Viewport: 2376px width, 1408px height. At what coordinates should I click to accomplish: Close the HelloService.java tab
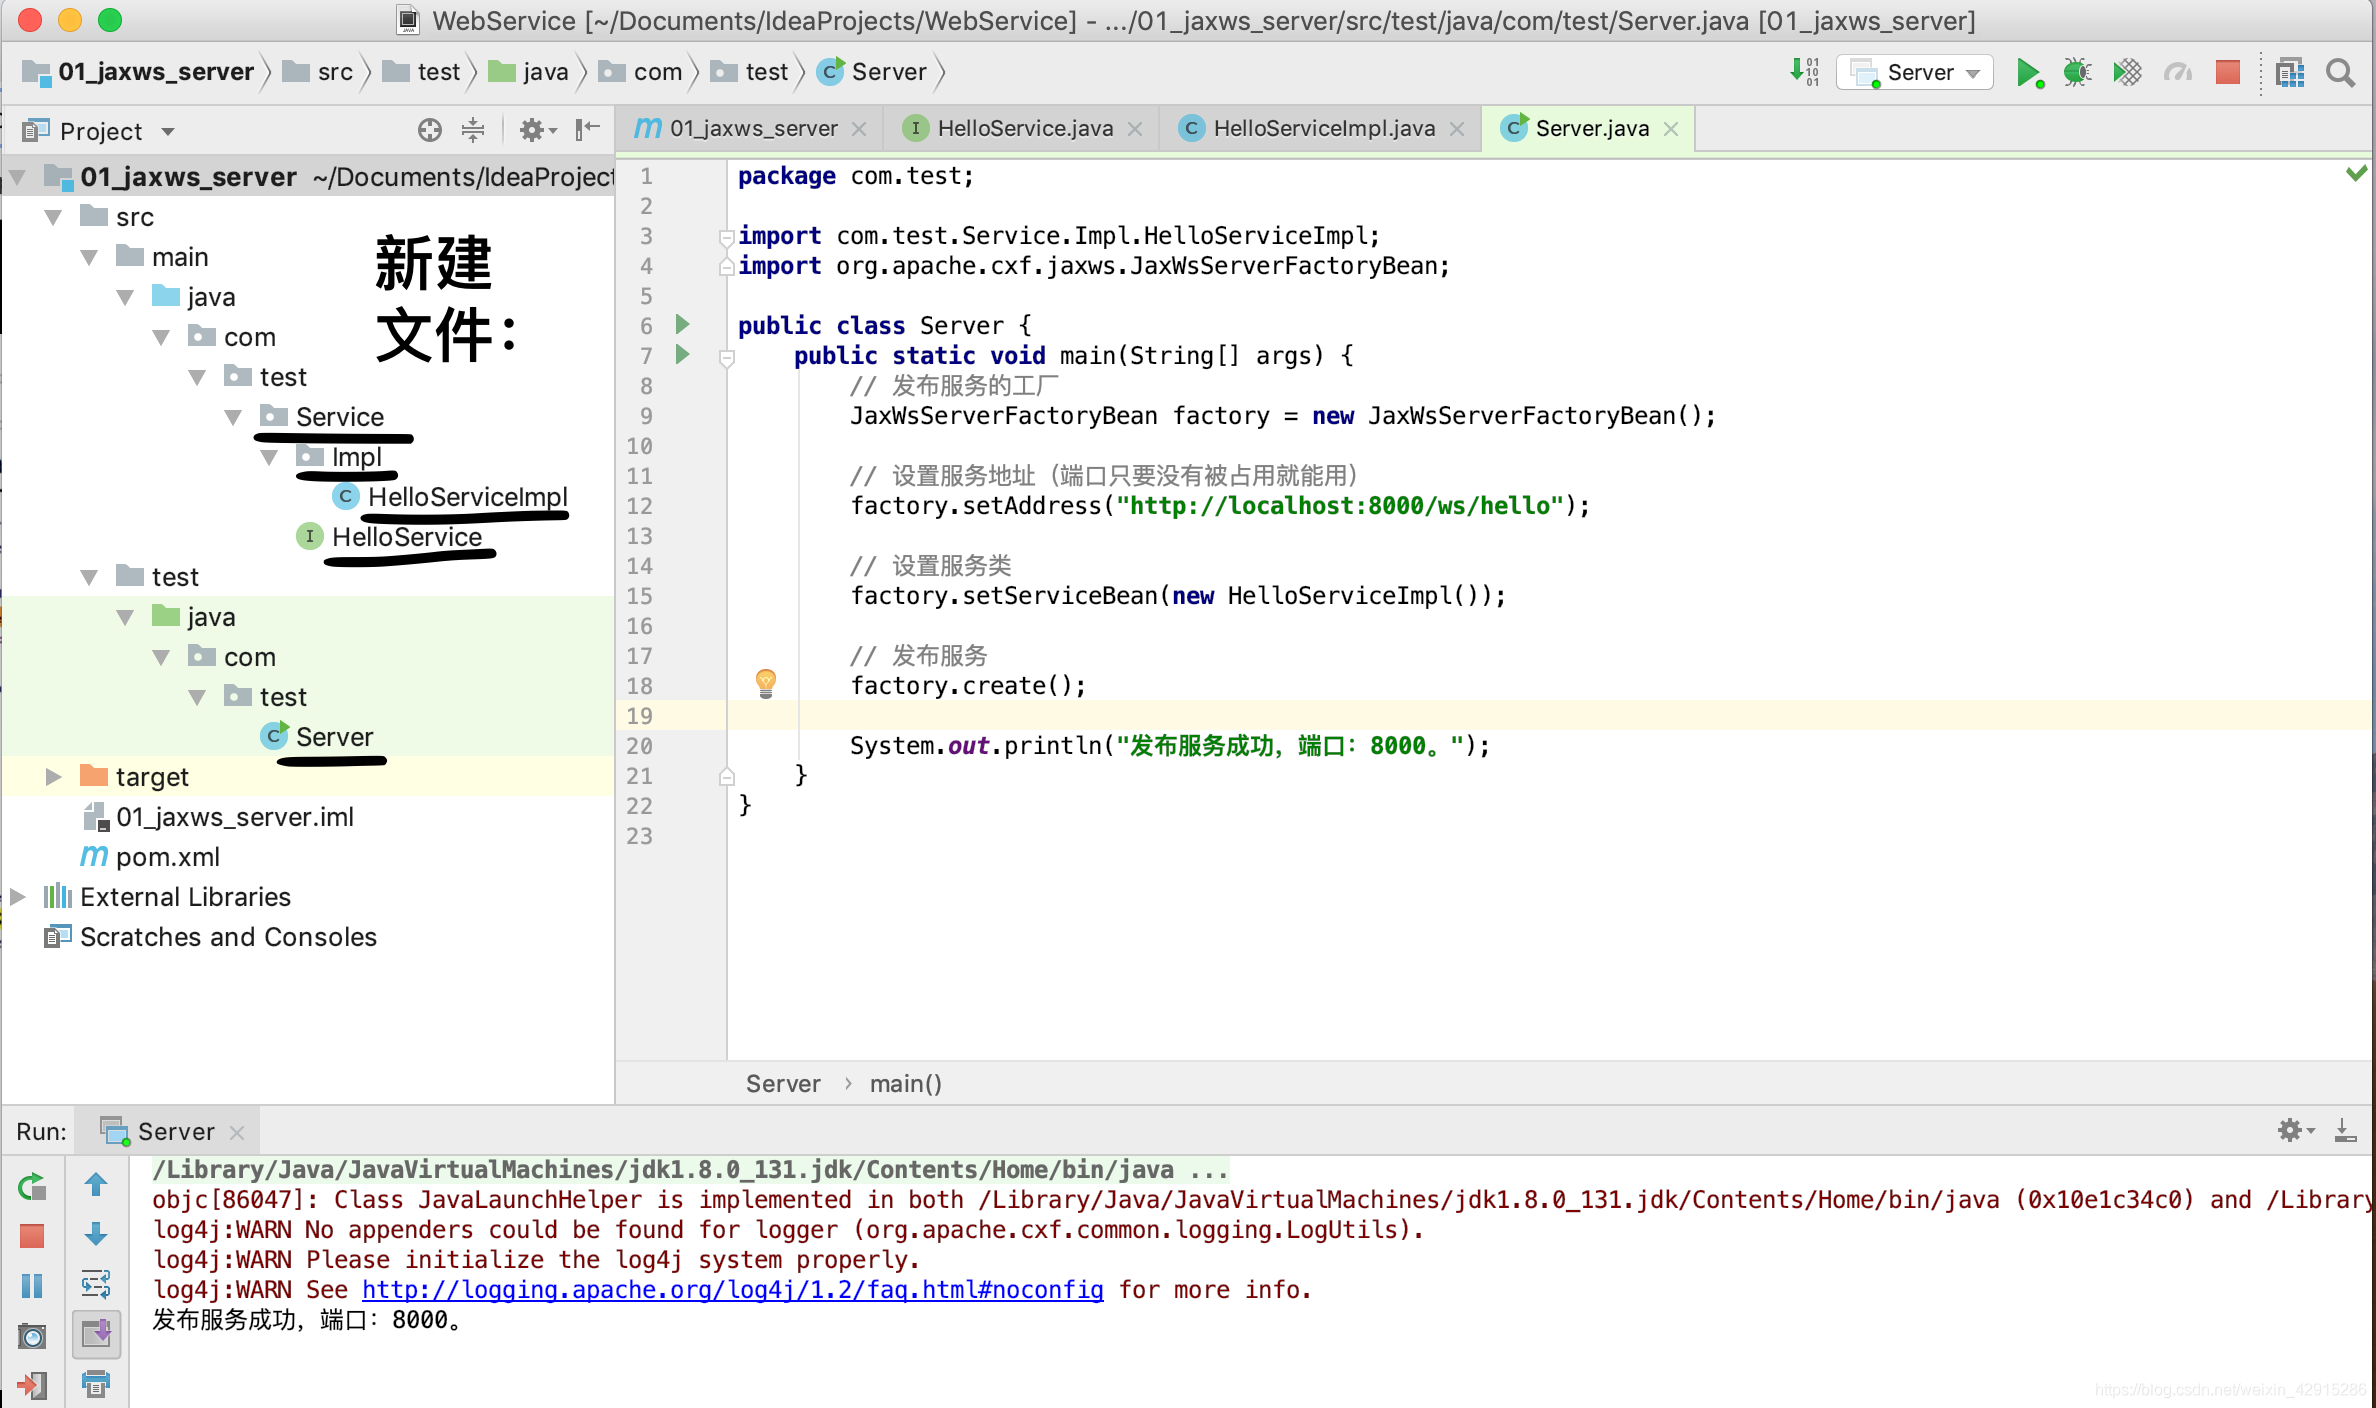click(1135, 129)
